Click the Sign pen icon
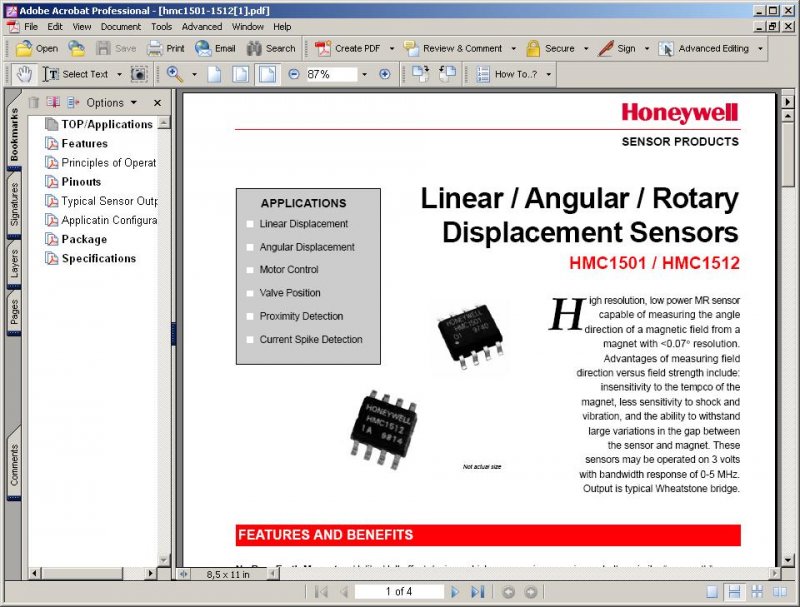Image resolution: width=800 pixels, height=607 pixels. pos(606,48)
